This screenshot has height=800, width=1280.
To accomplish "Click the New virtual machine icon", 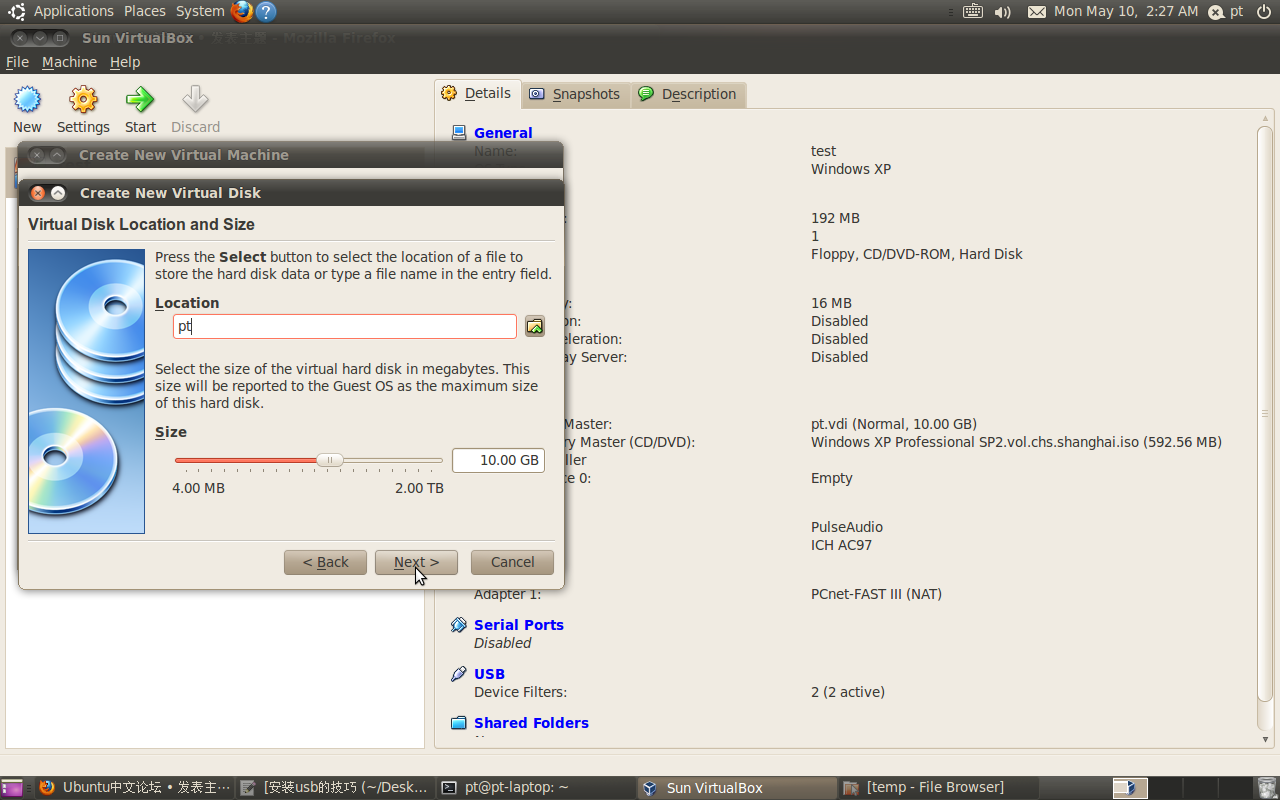I will [x=27, y=100].
